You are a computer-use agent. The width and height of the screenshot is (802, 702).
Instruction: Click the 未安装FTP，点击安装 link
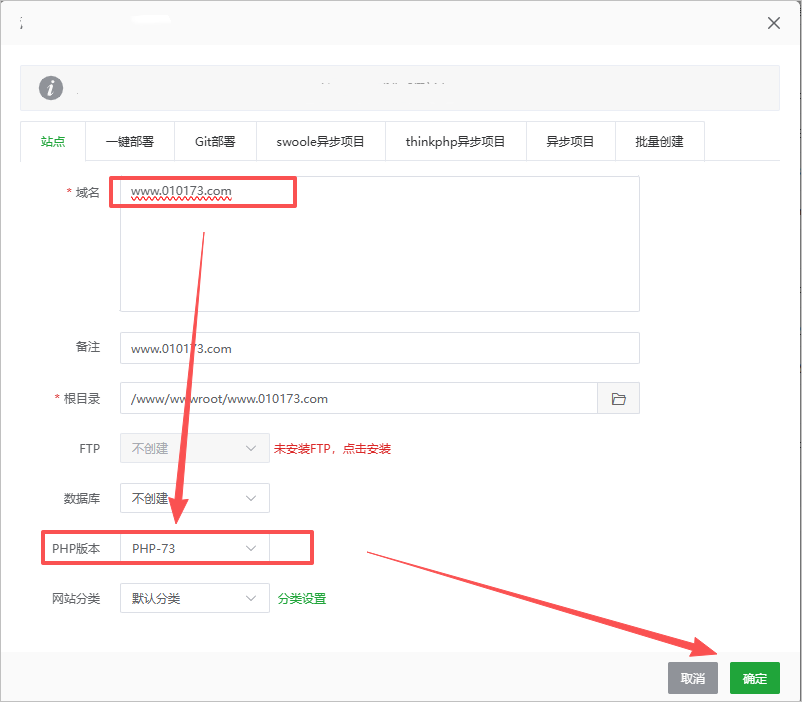(332, 449)
